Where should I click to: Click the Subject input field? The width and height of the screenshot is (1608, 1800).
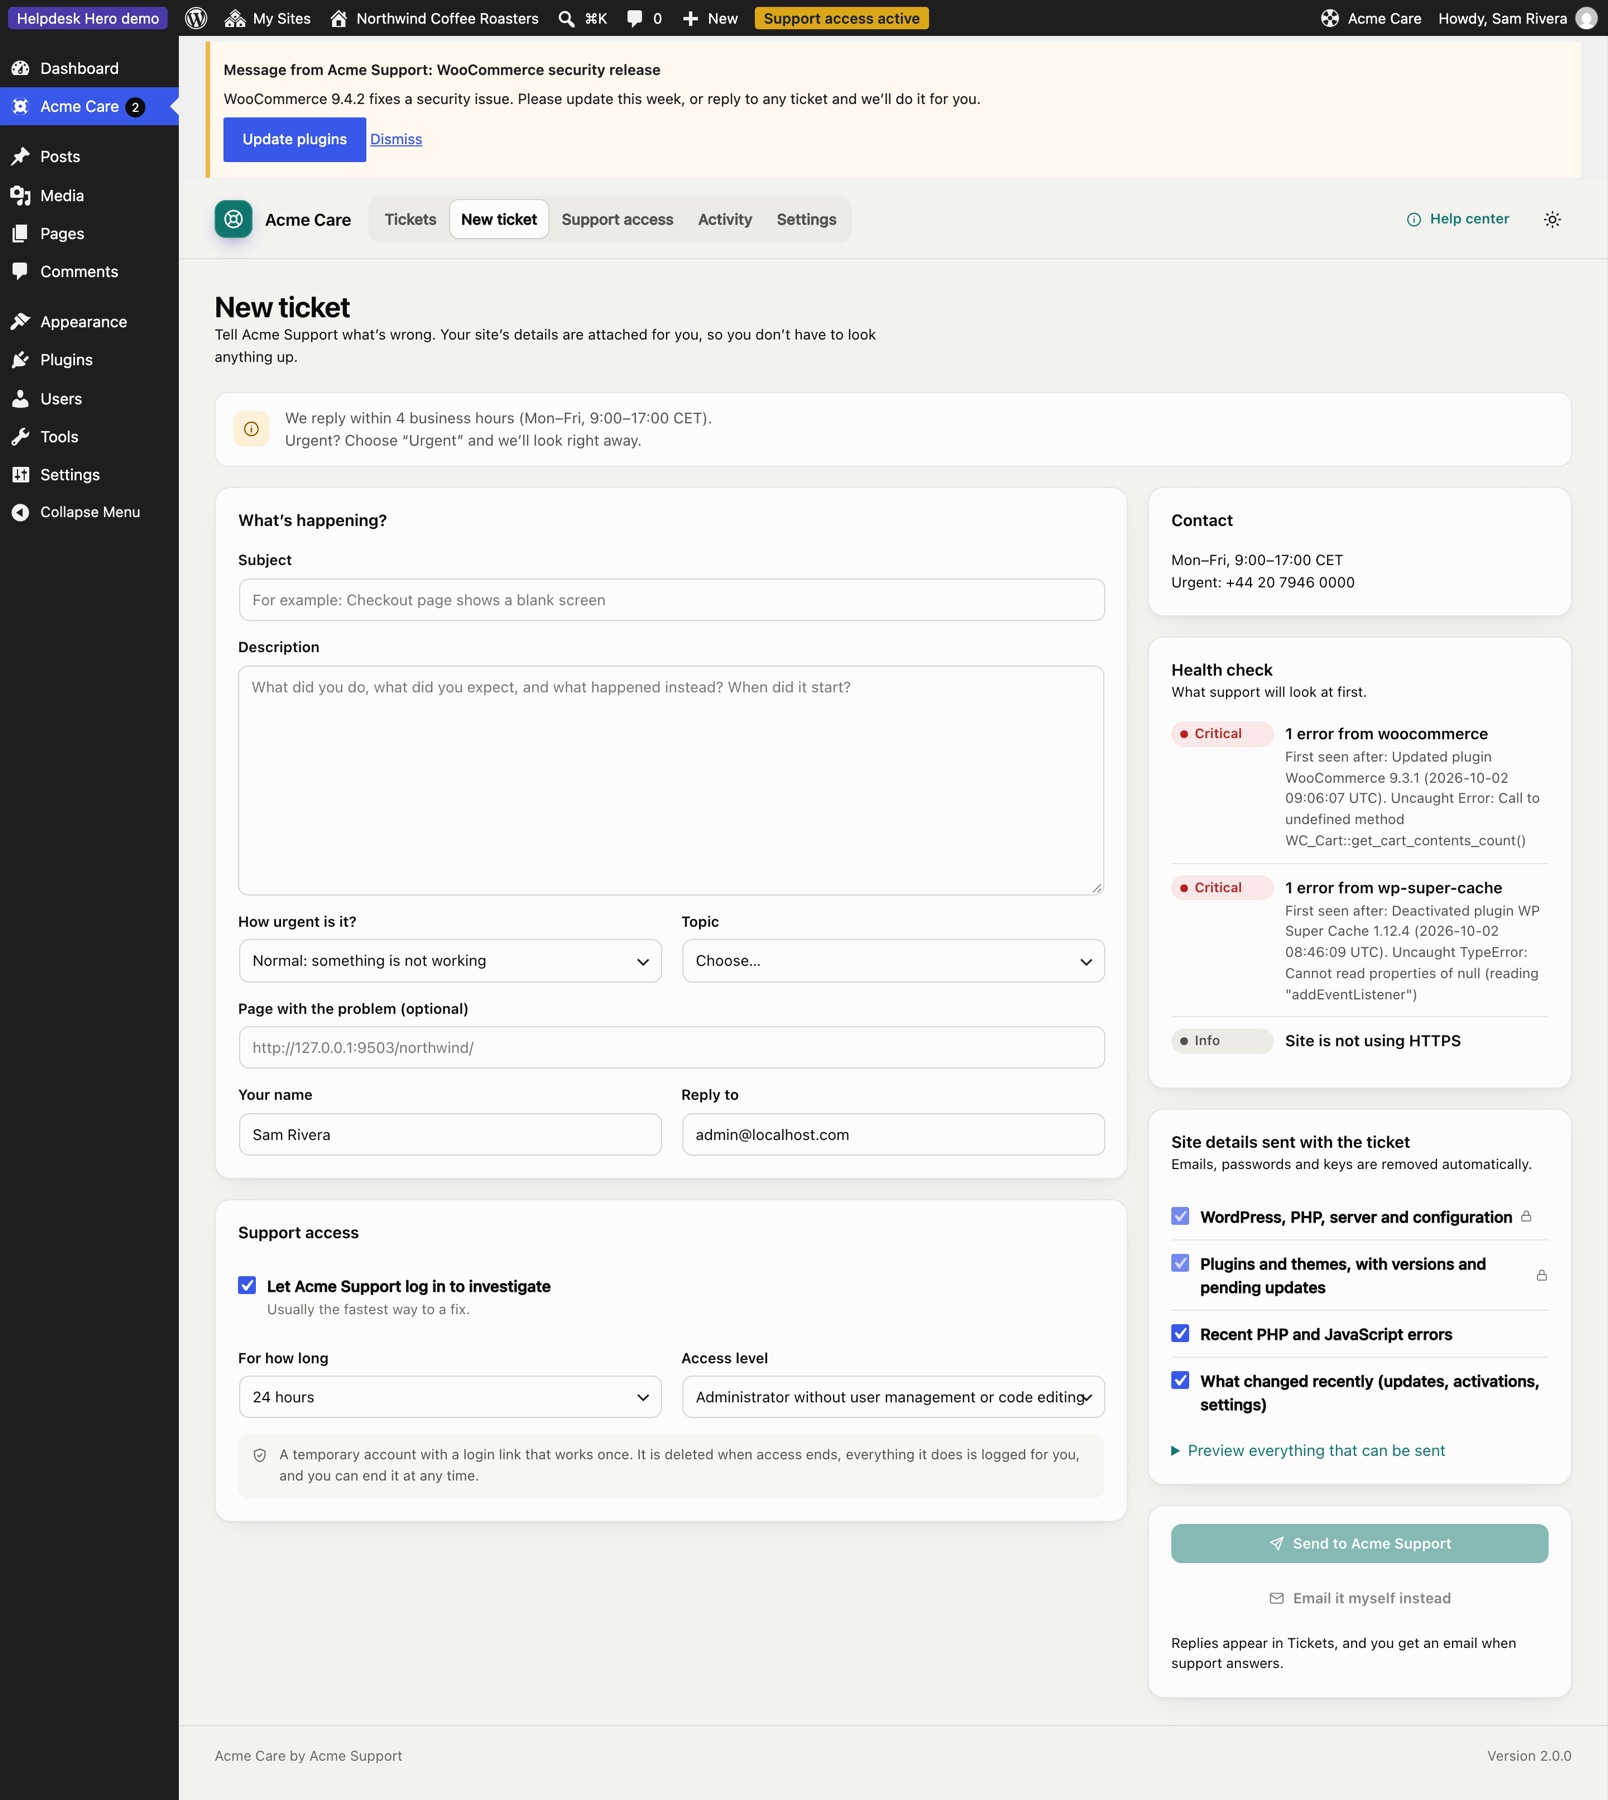[672, 600]
